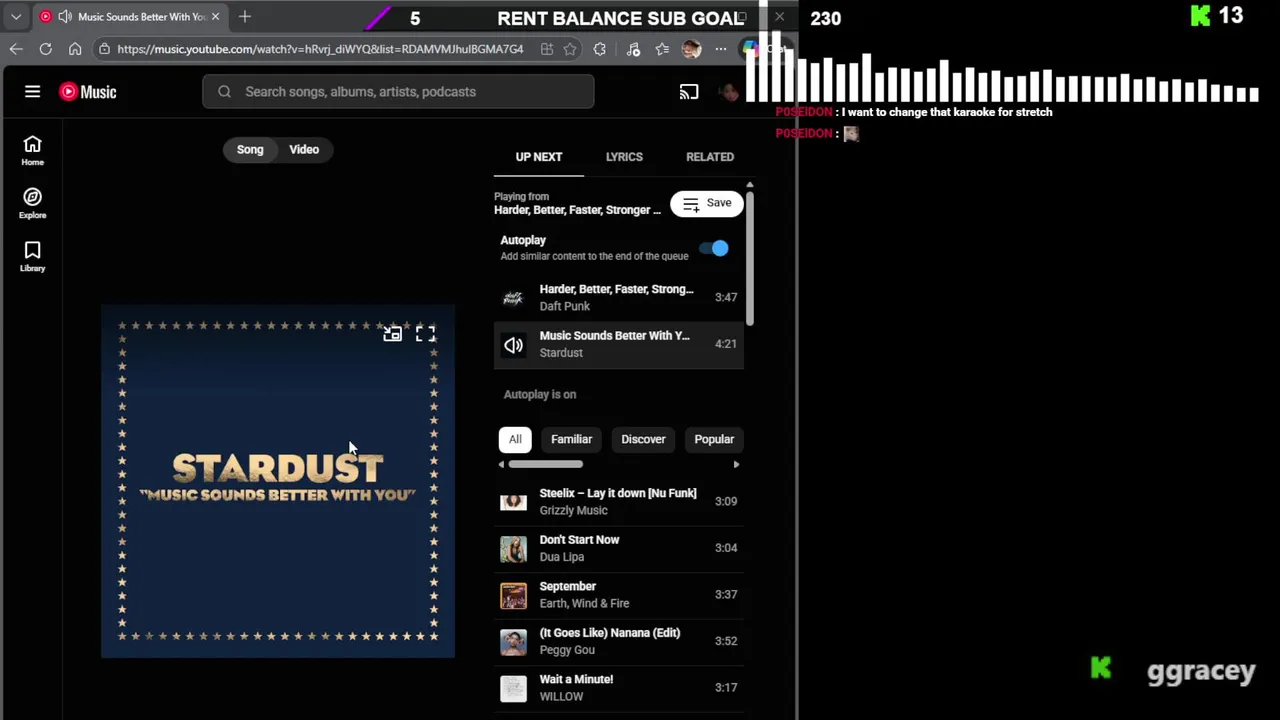Click the 'Playing from' playlist name

577,210
